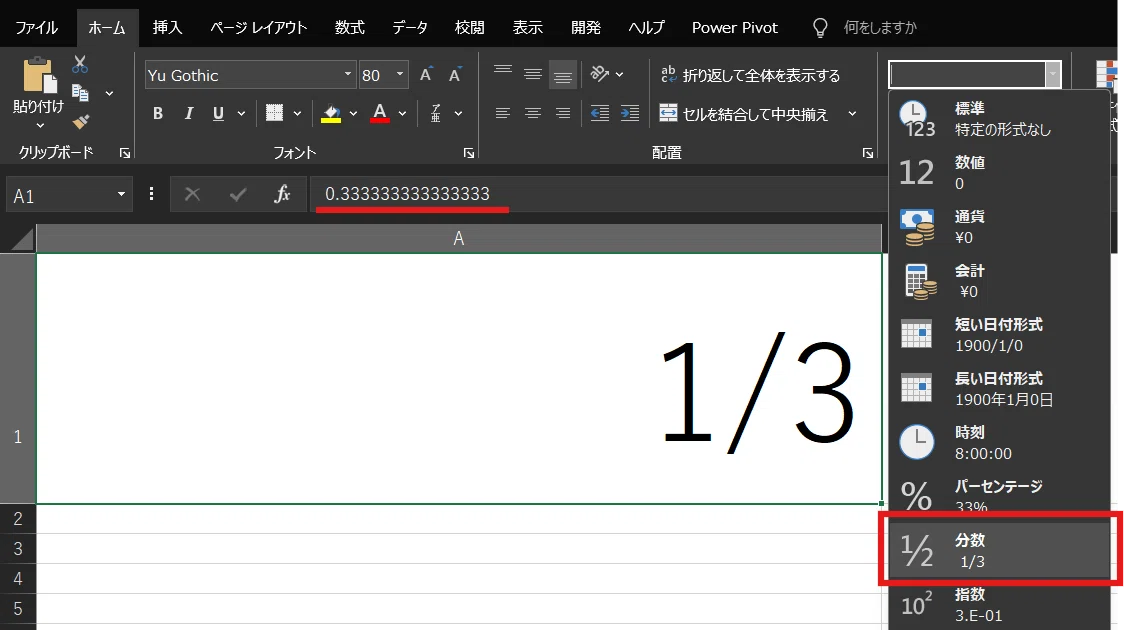Click the fx insert function icon
Image resolution: width=1124 pixels, height=630 pixels.
(x=282, y=194)
